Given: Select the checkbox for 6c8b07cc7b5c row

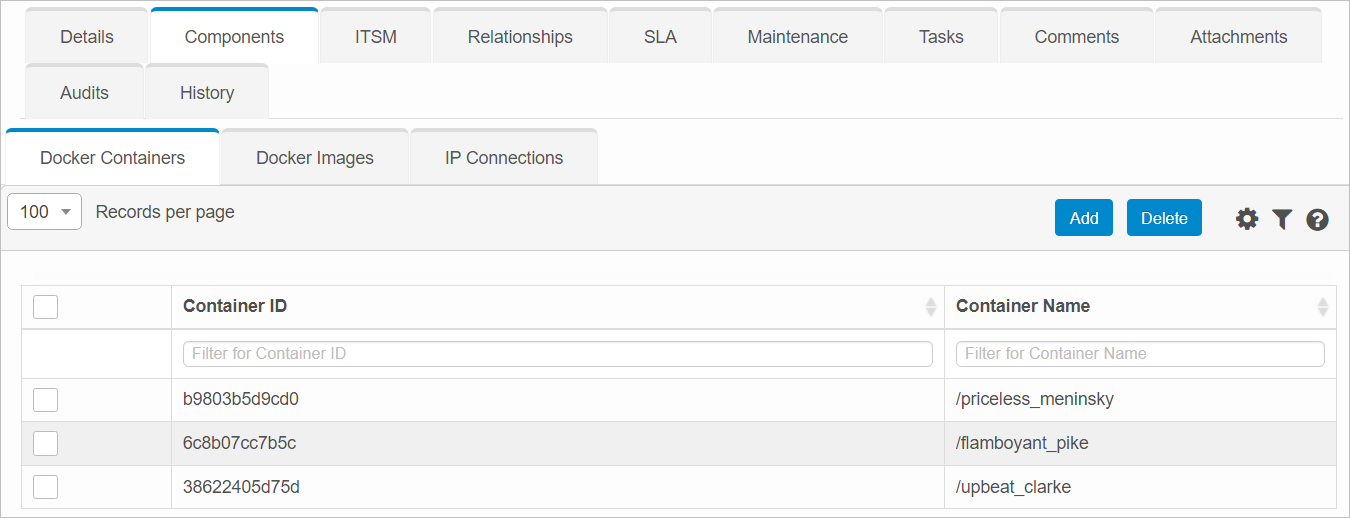Looking at the screenshot, I should [x=45, y=443].
